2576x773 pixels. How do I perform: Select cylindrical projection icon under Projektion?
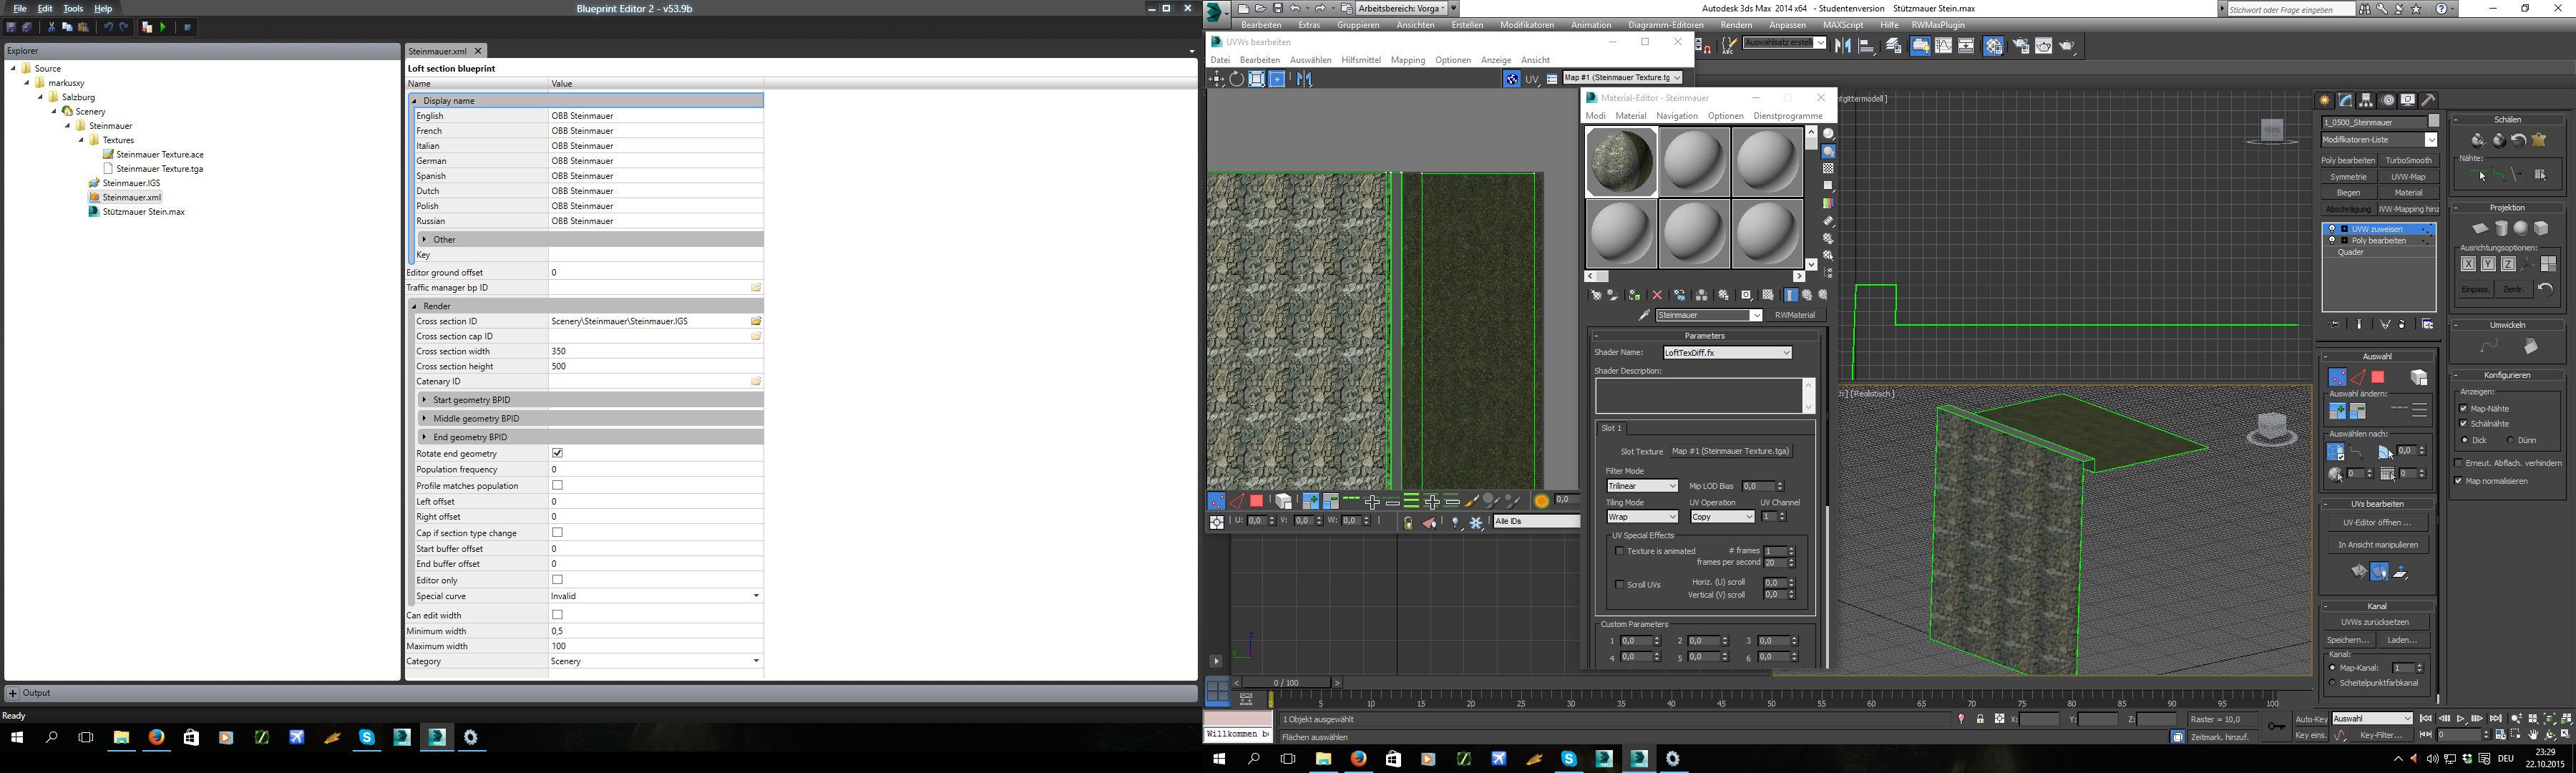click(2500, 229)
